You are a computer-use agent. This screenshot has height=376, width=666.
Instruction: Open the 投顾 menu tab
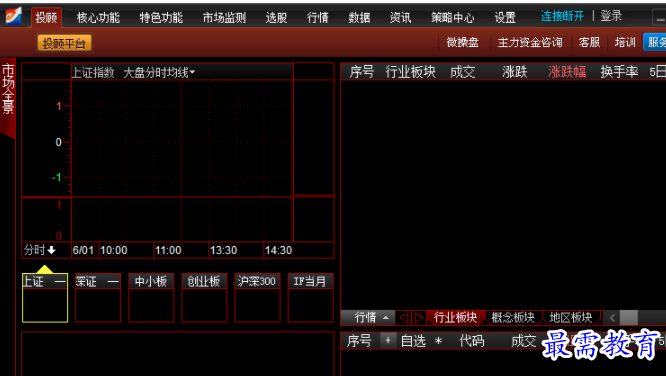click(46, 18)
